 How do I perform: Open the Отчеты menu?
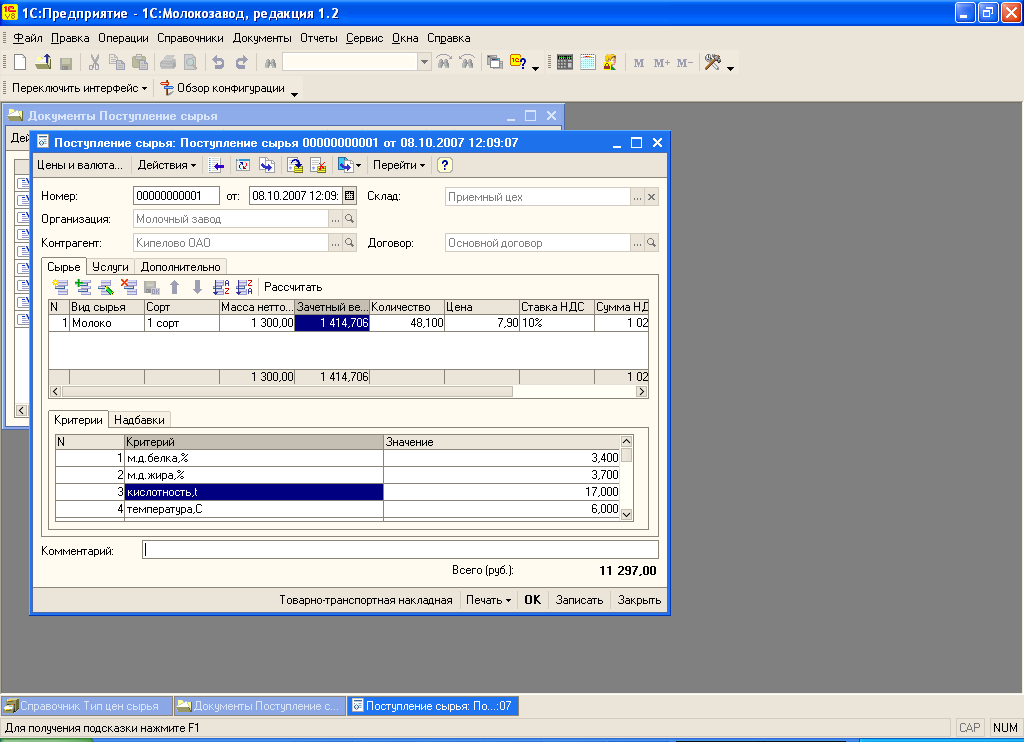tap(319, 38)
